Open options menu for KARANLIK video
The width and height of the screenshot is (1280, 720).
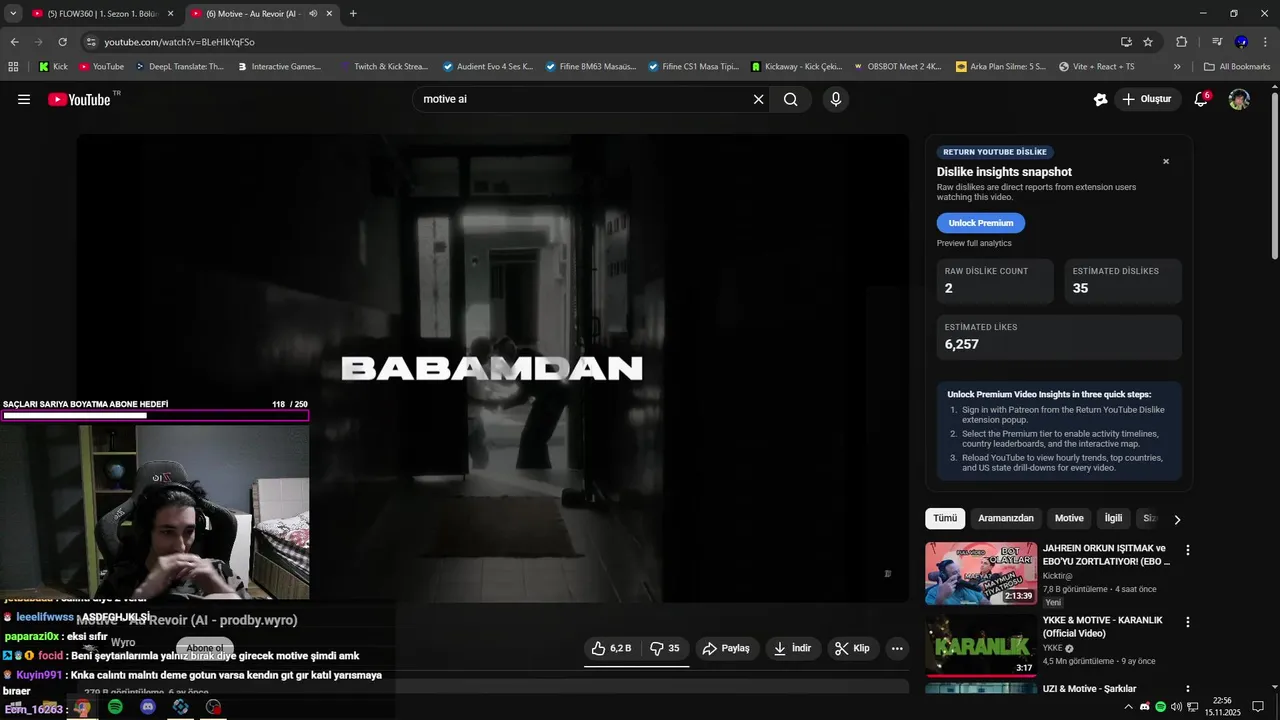click(1188, 622)
